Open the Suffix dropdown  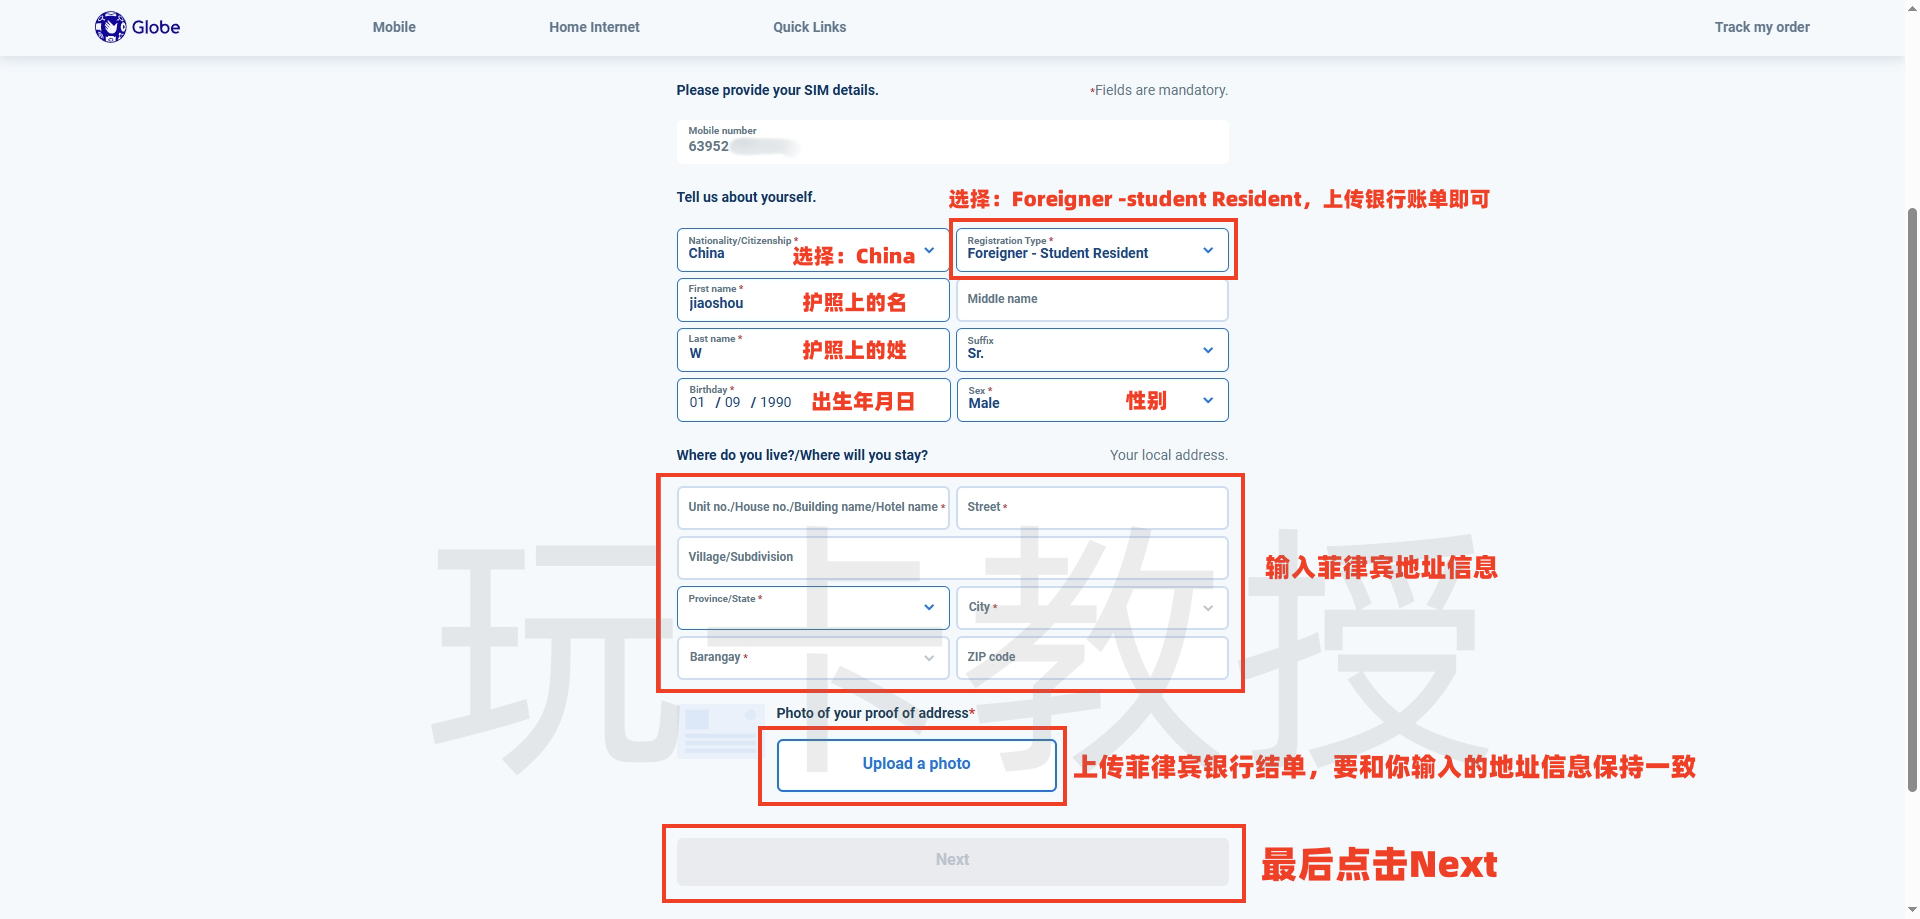pos(1092,350)
